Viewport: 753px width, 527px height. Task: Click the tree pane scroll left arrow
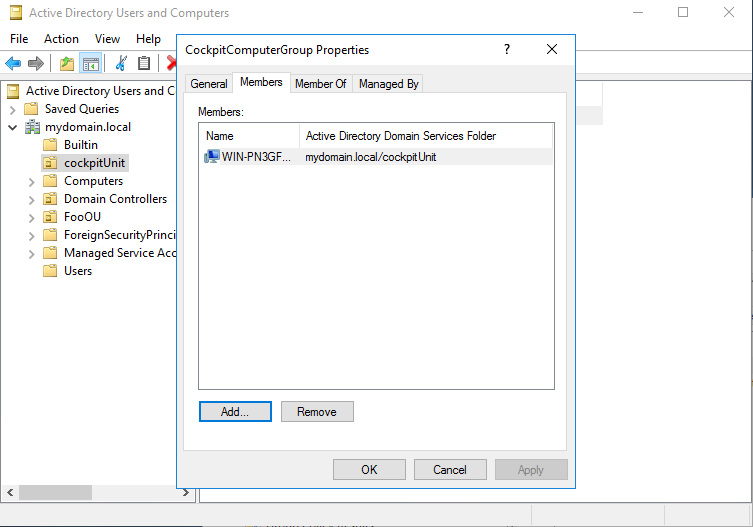click(x=10, y=492)
